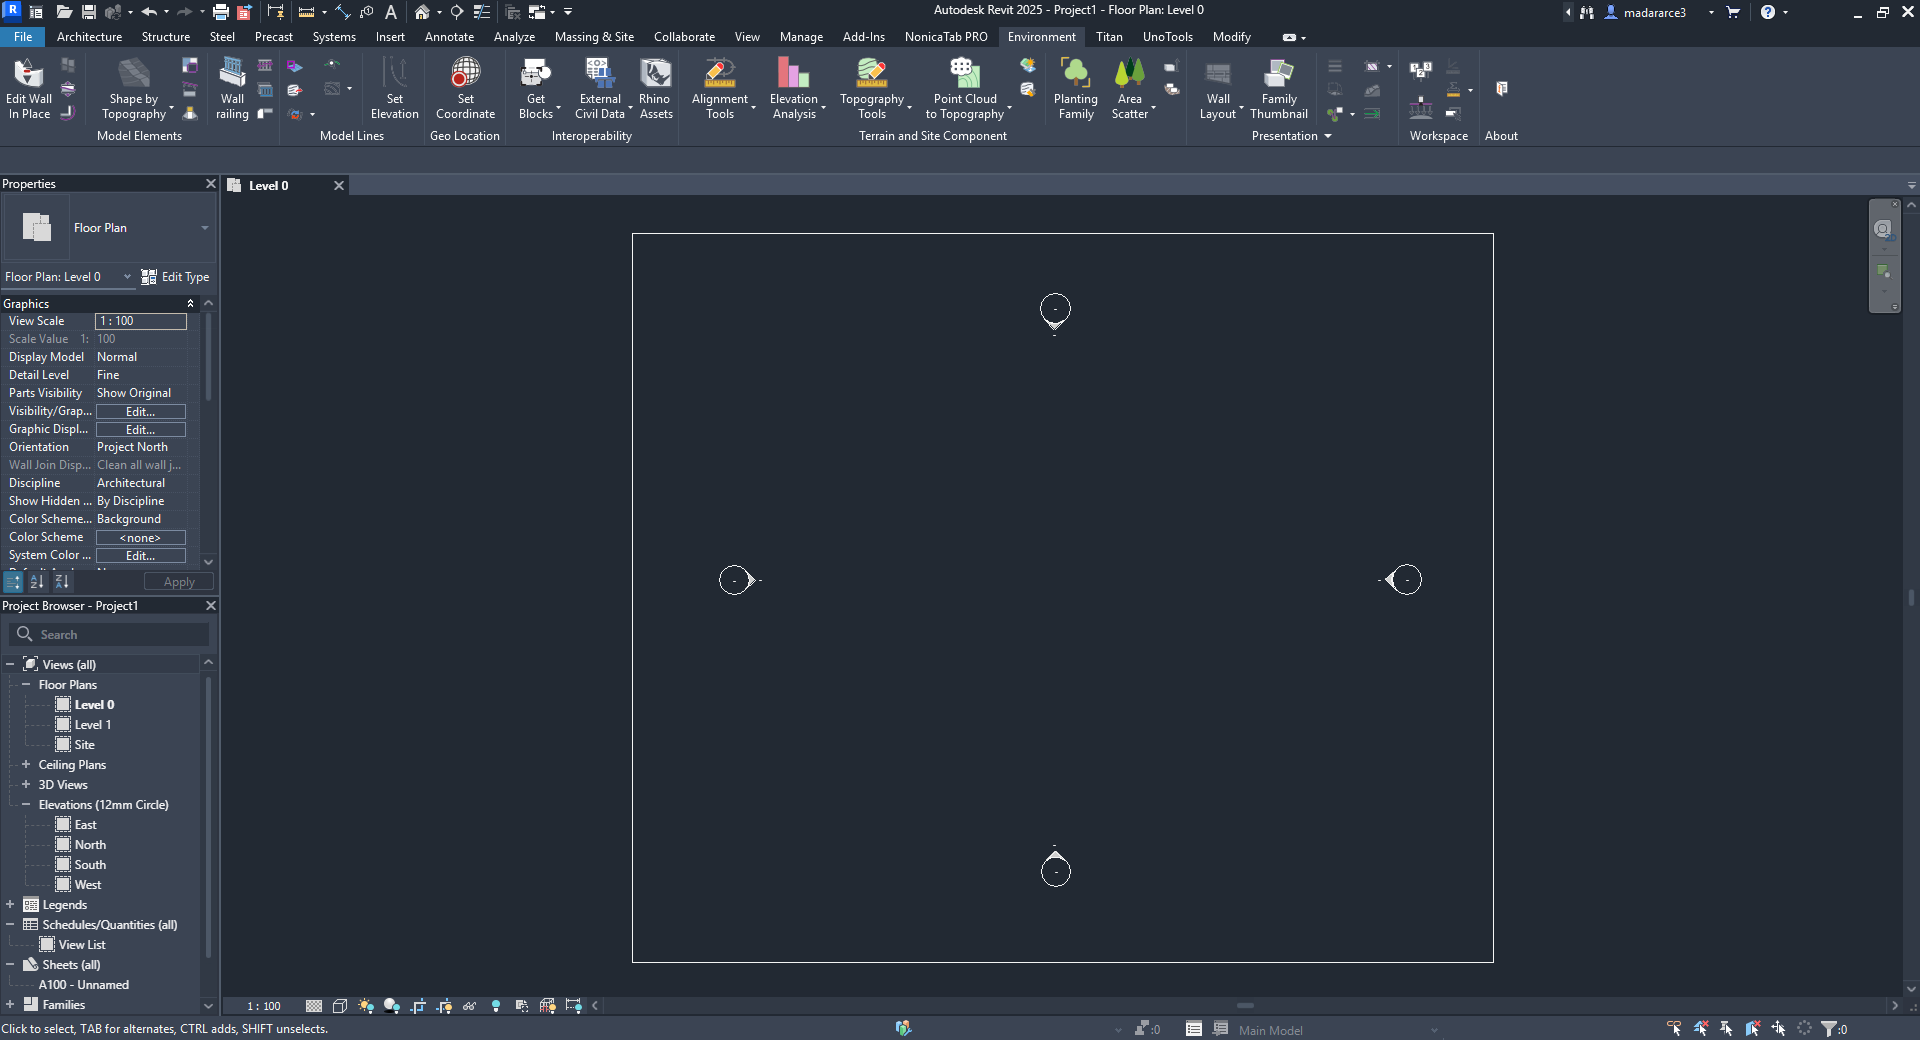This screenshot has width=1920, height=1040.
Task: Toggle Reveal Hidden Elements lightbulb
Action: (x=496, y=1006)
